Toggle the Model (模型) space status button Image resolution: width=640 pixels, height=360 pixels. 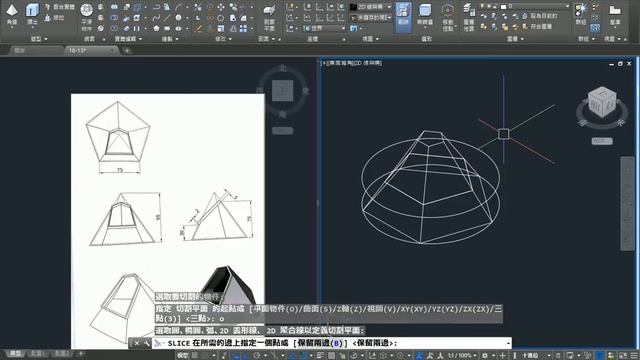[182, 356]
